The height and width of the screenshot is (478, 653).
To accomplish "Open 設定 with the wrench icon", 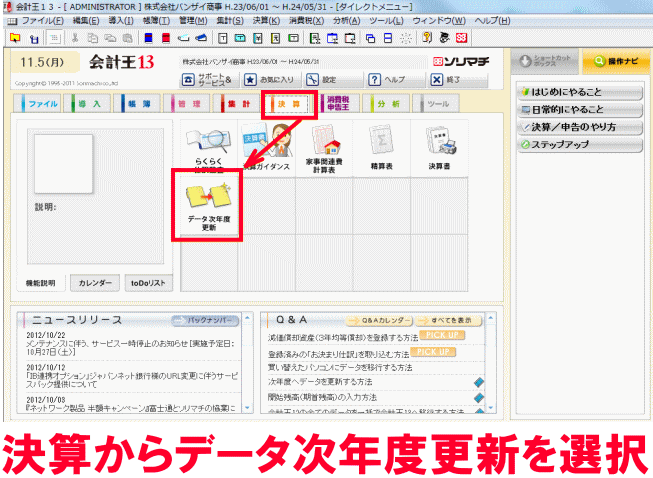I will point(313,79).
